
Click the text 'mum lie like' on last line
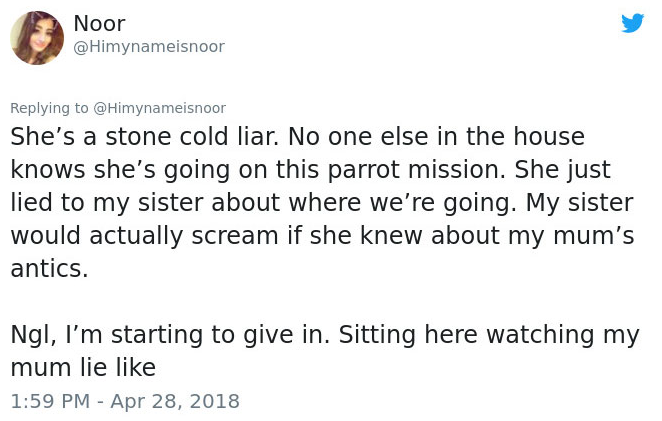[83, 367]
